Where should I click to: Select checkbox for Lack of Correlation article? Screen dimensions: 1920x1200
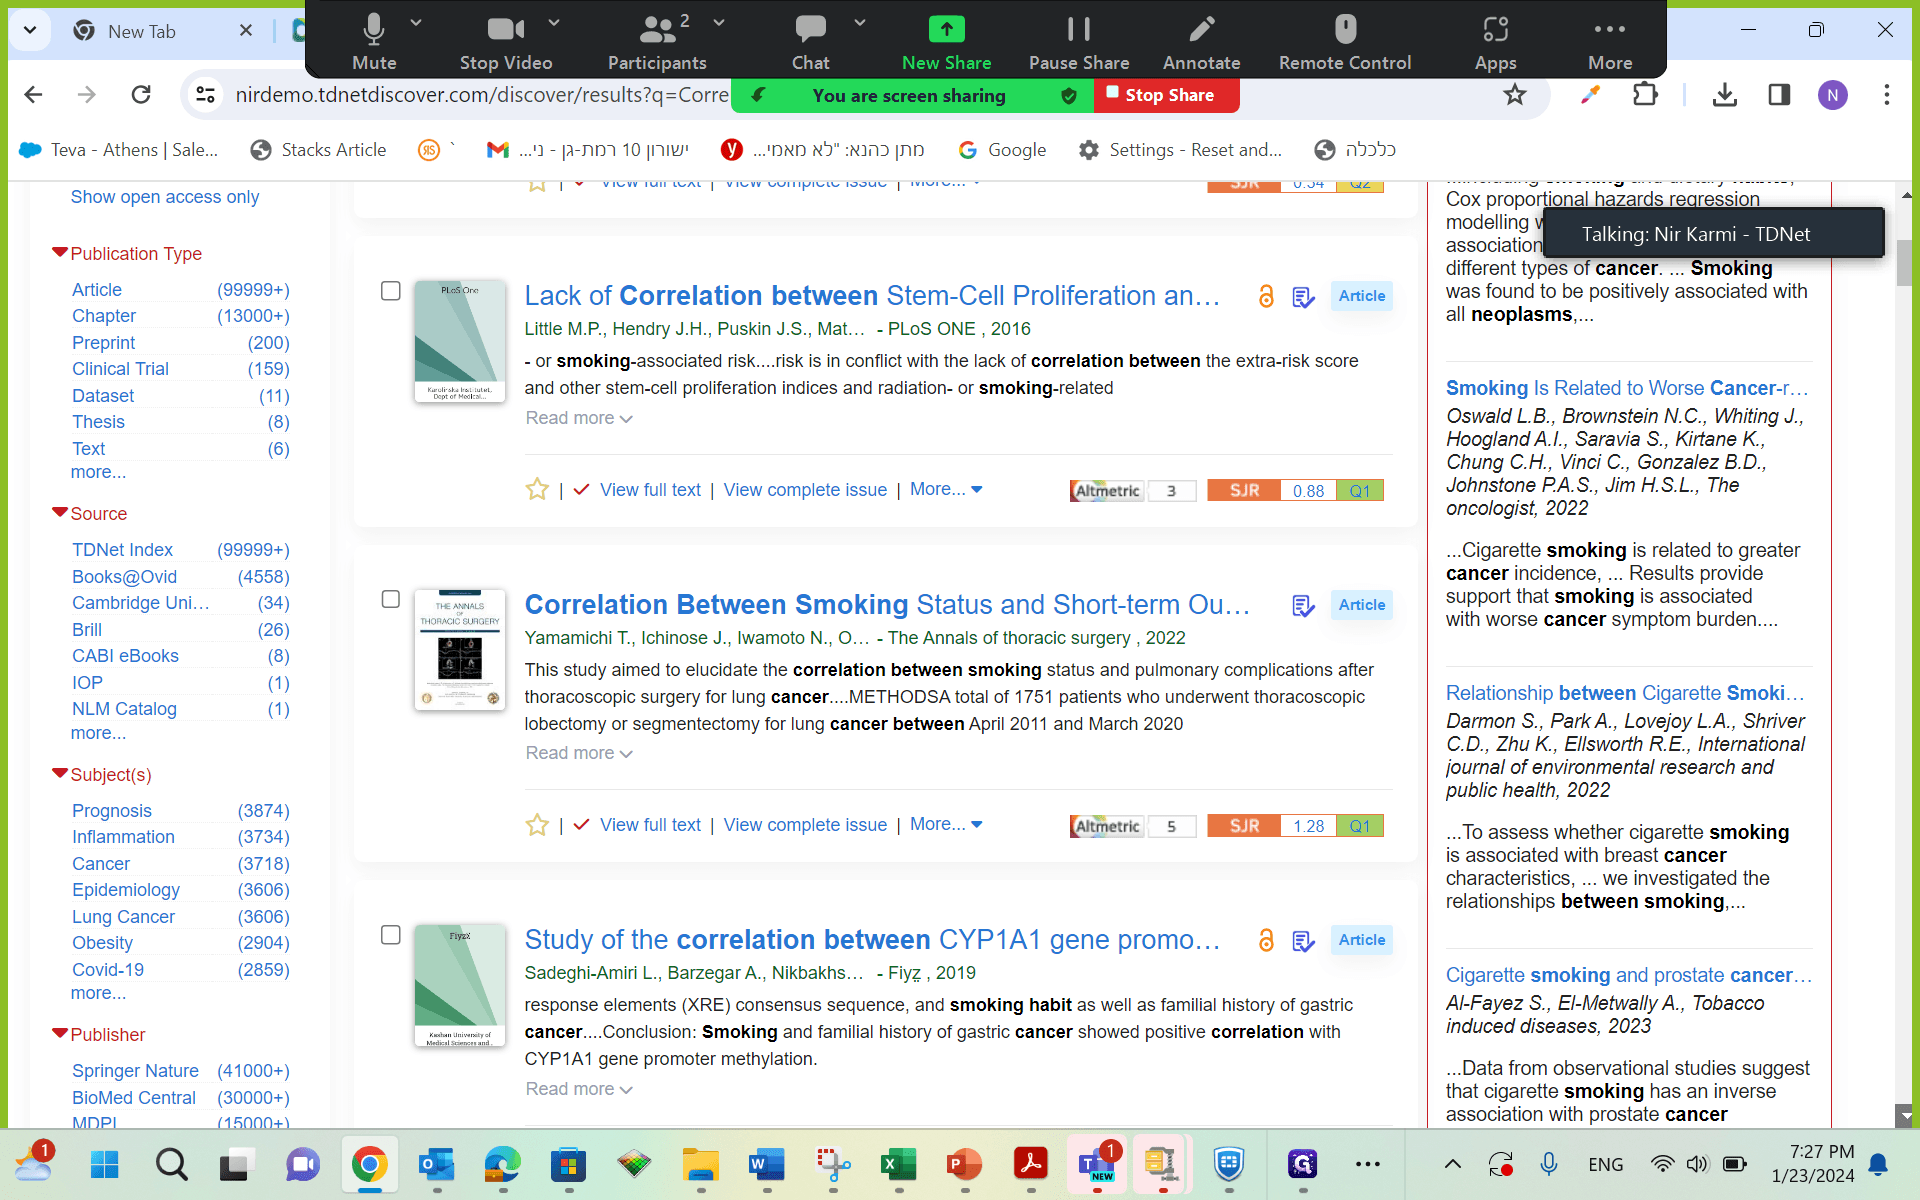[x=391, y=291]
